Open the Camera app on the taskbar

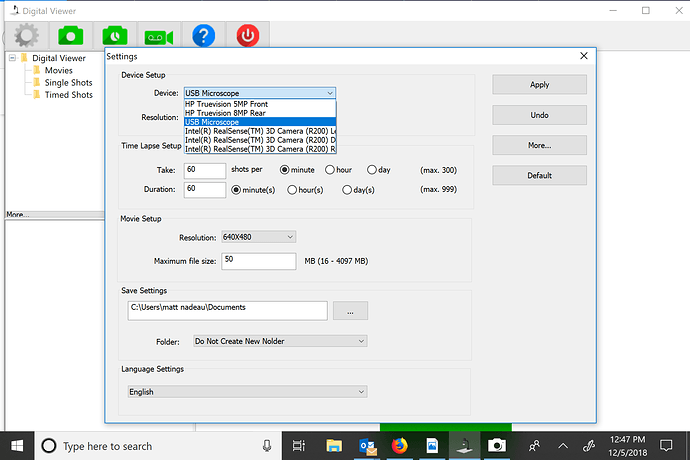point(497,446)
